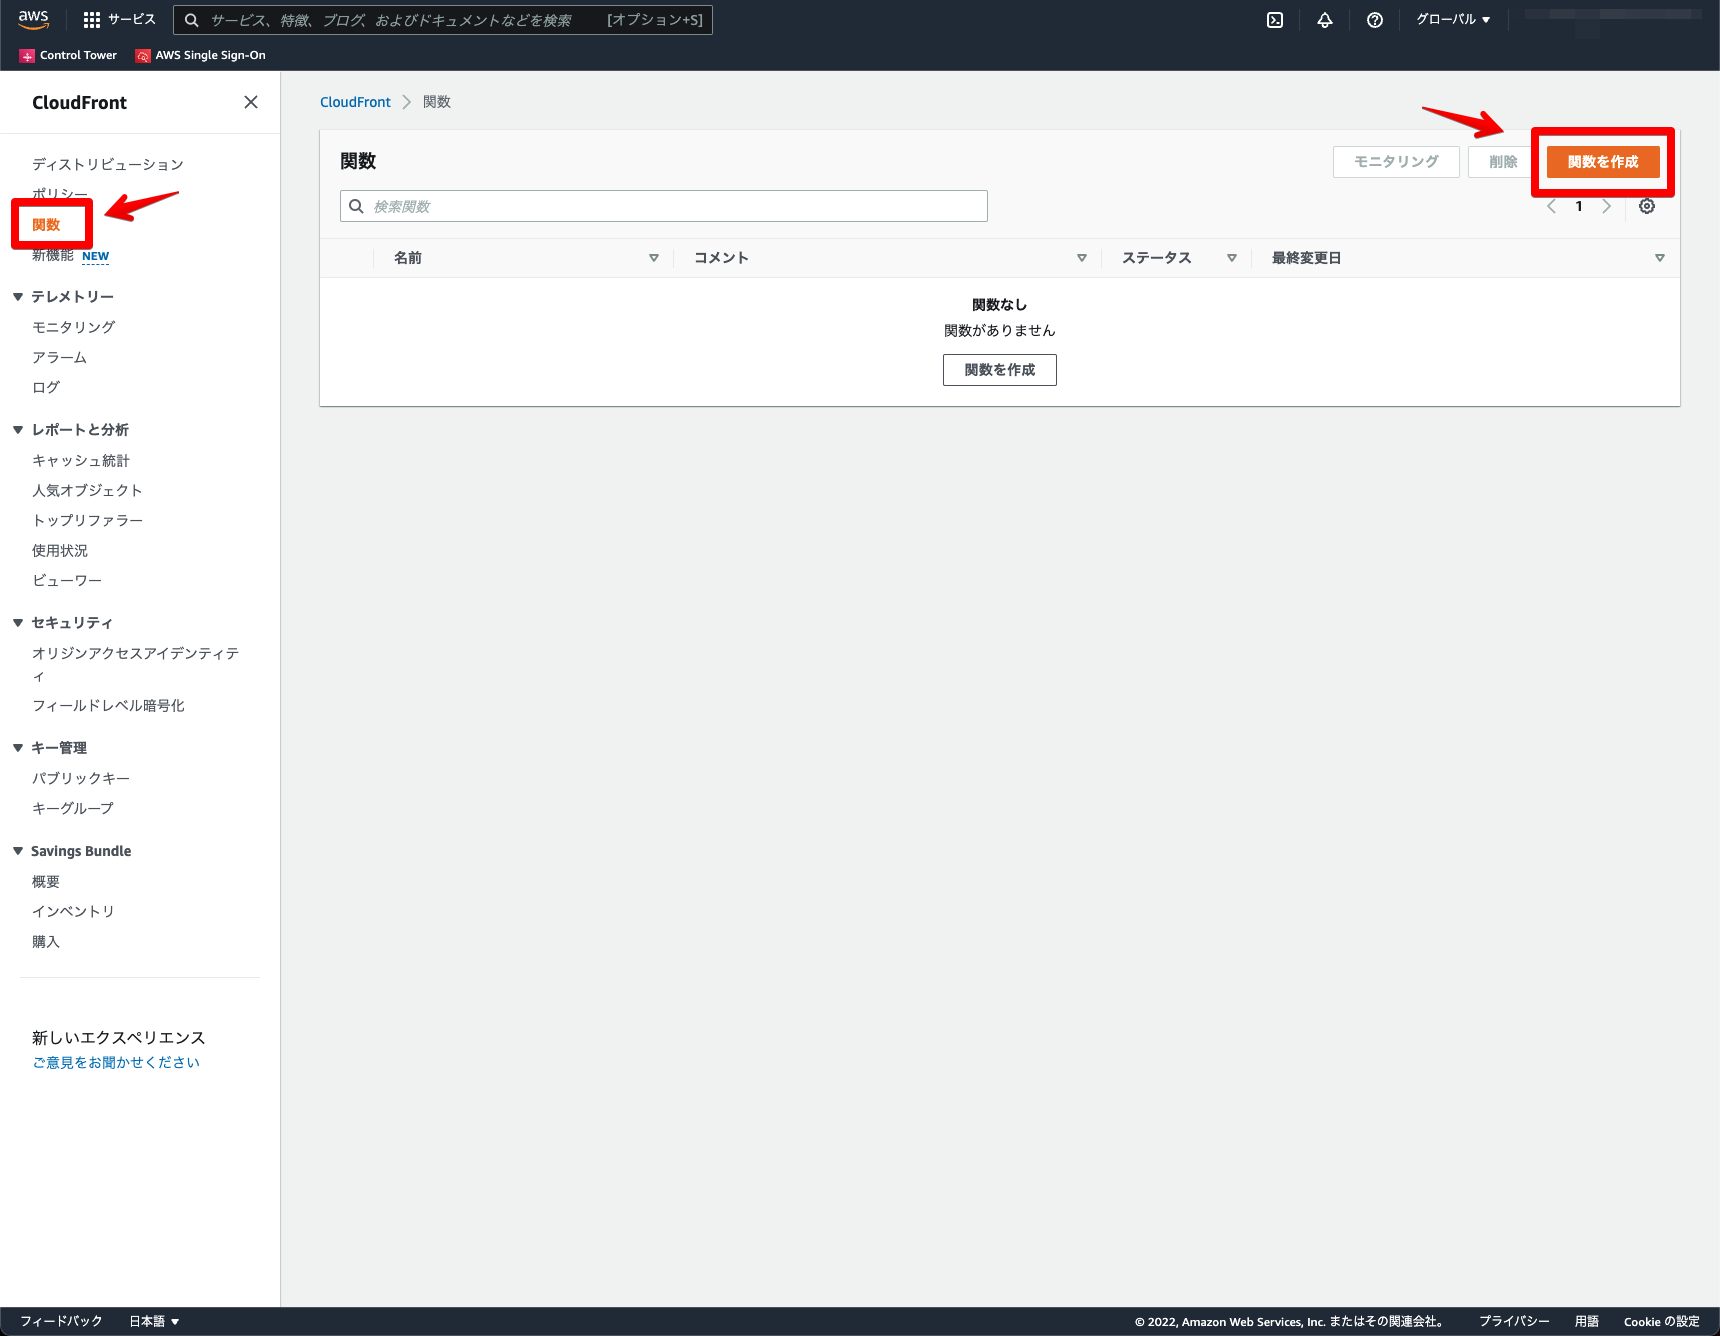The image size is (1720, 1336).
Task: Open the グローバル region dropdown
Action: pos(1453,20)
